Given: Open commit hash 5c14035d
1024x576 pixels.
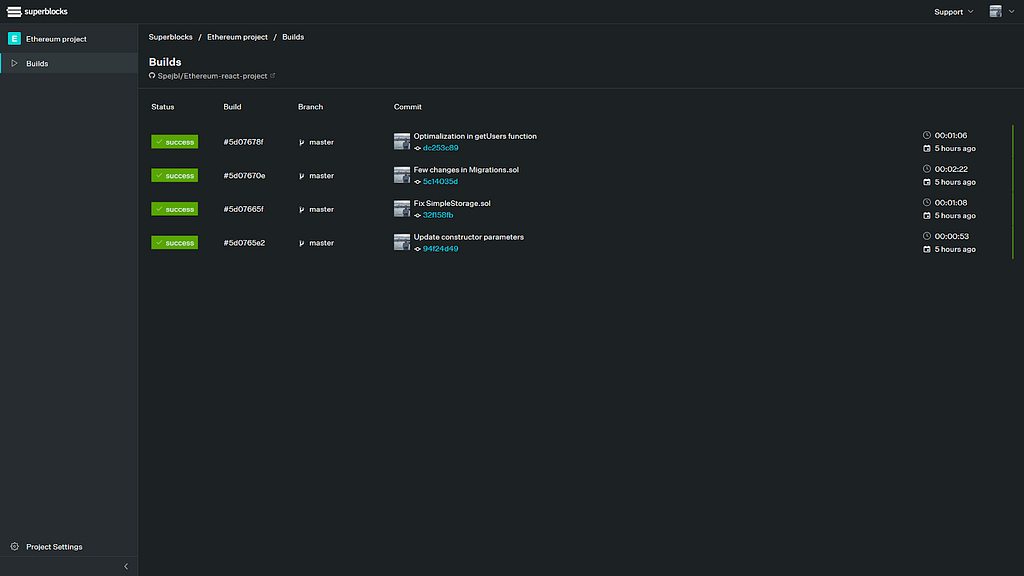Looking at the screenshot, I should point(440,182).
